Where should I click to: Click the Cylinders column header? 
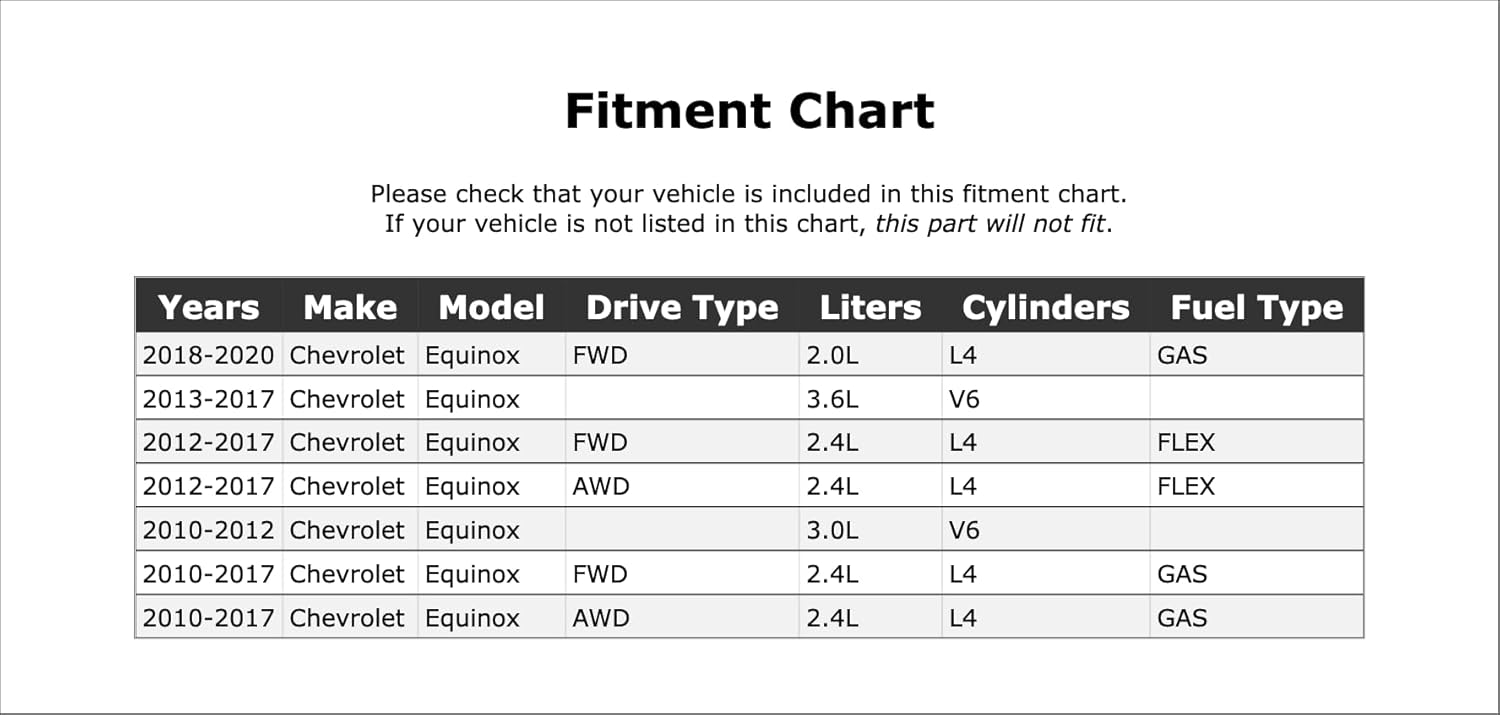[x=1045, y=308]
